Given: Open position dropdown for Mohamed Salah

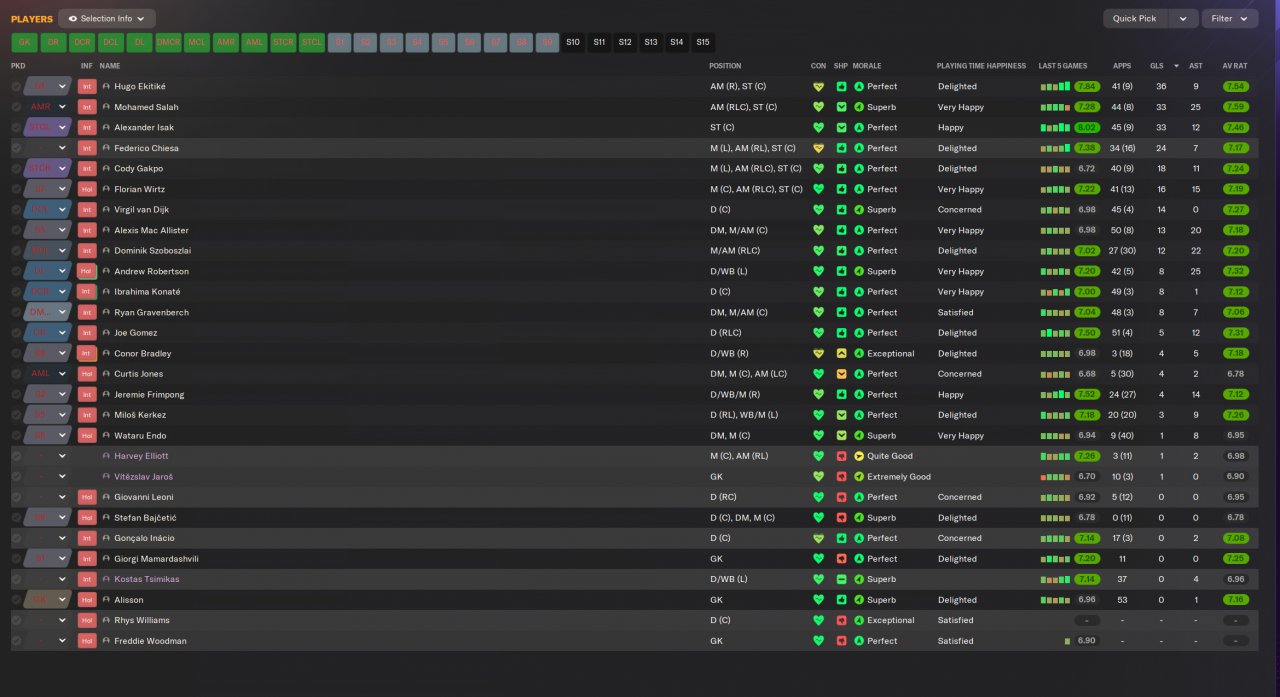Looking at the screenshot, I should point(62,107).
